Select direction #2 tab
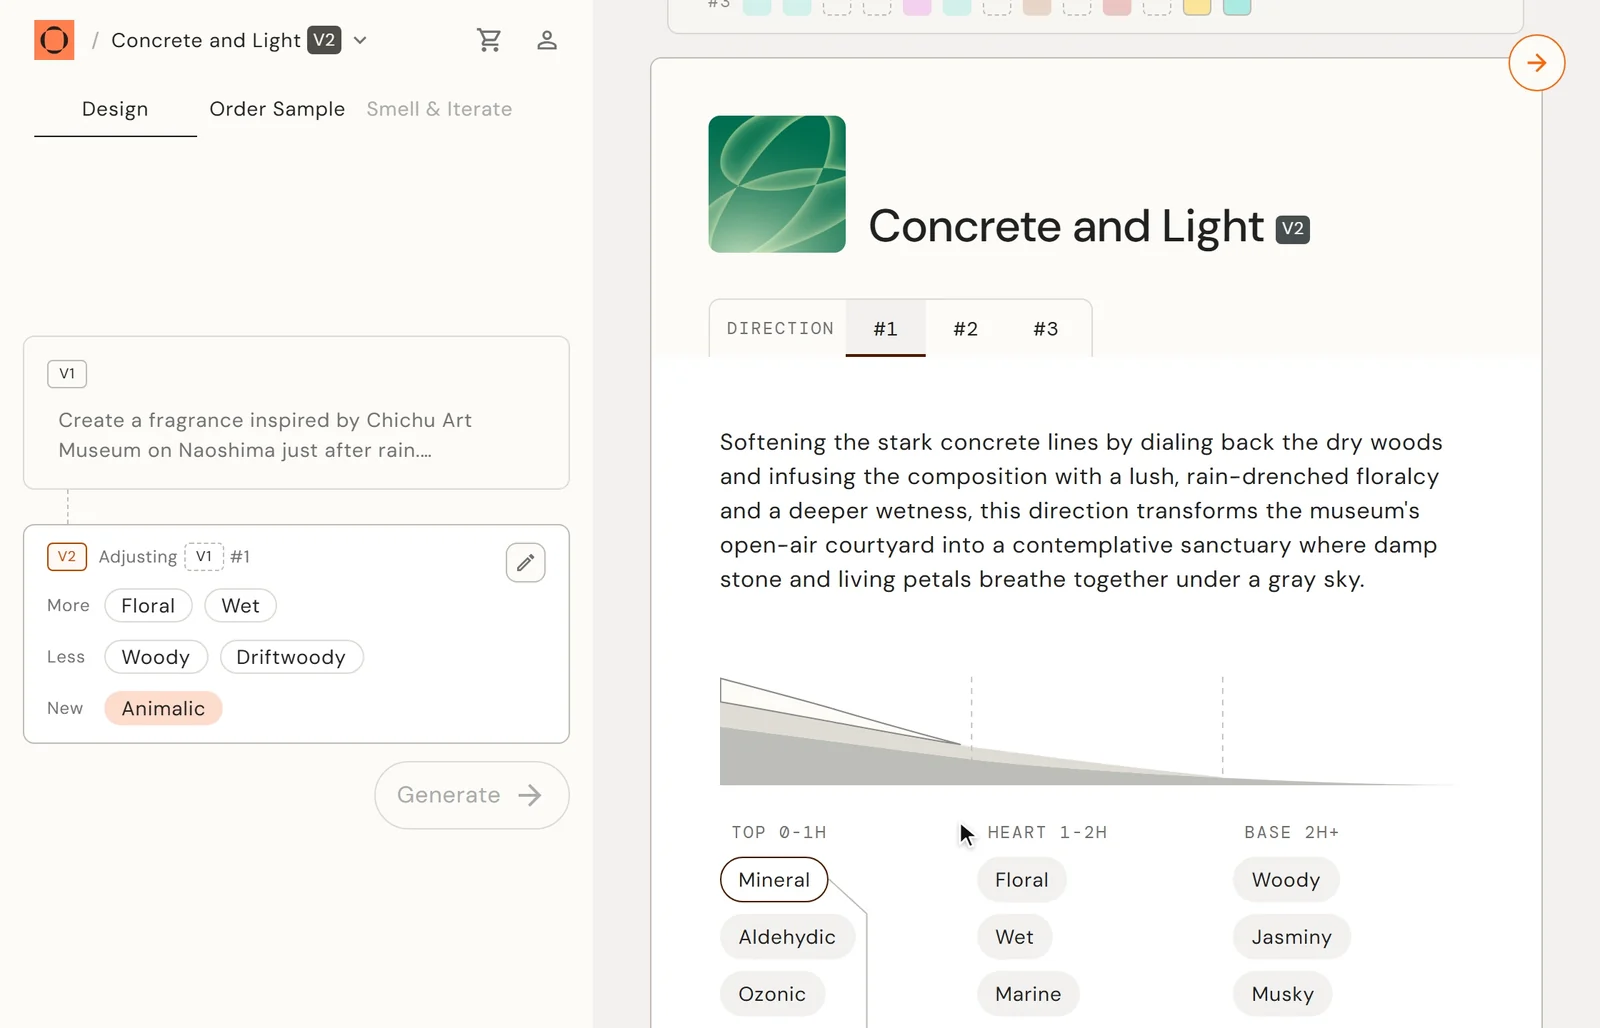The height and width of the screenshot is (1028, 1600). (x=965, y=328)
